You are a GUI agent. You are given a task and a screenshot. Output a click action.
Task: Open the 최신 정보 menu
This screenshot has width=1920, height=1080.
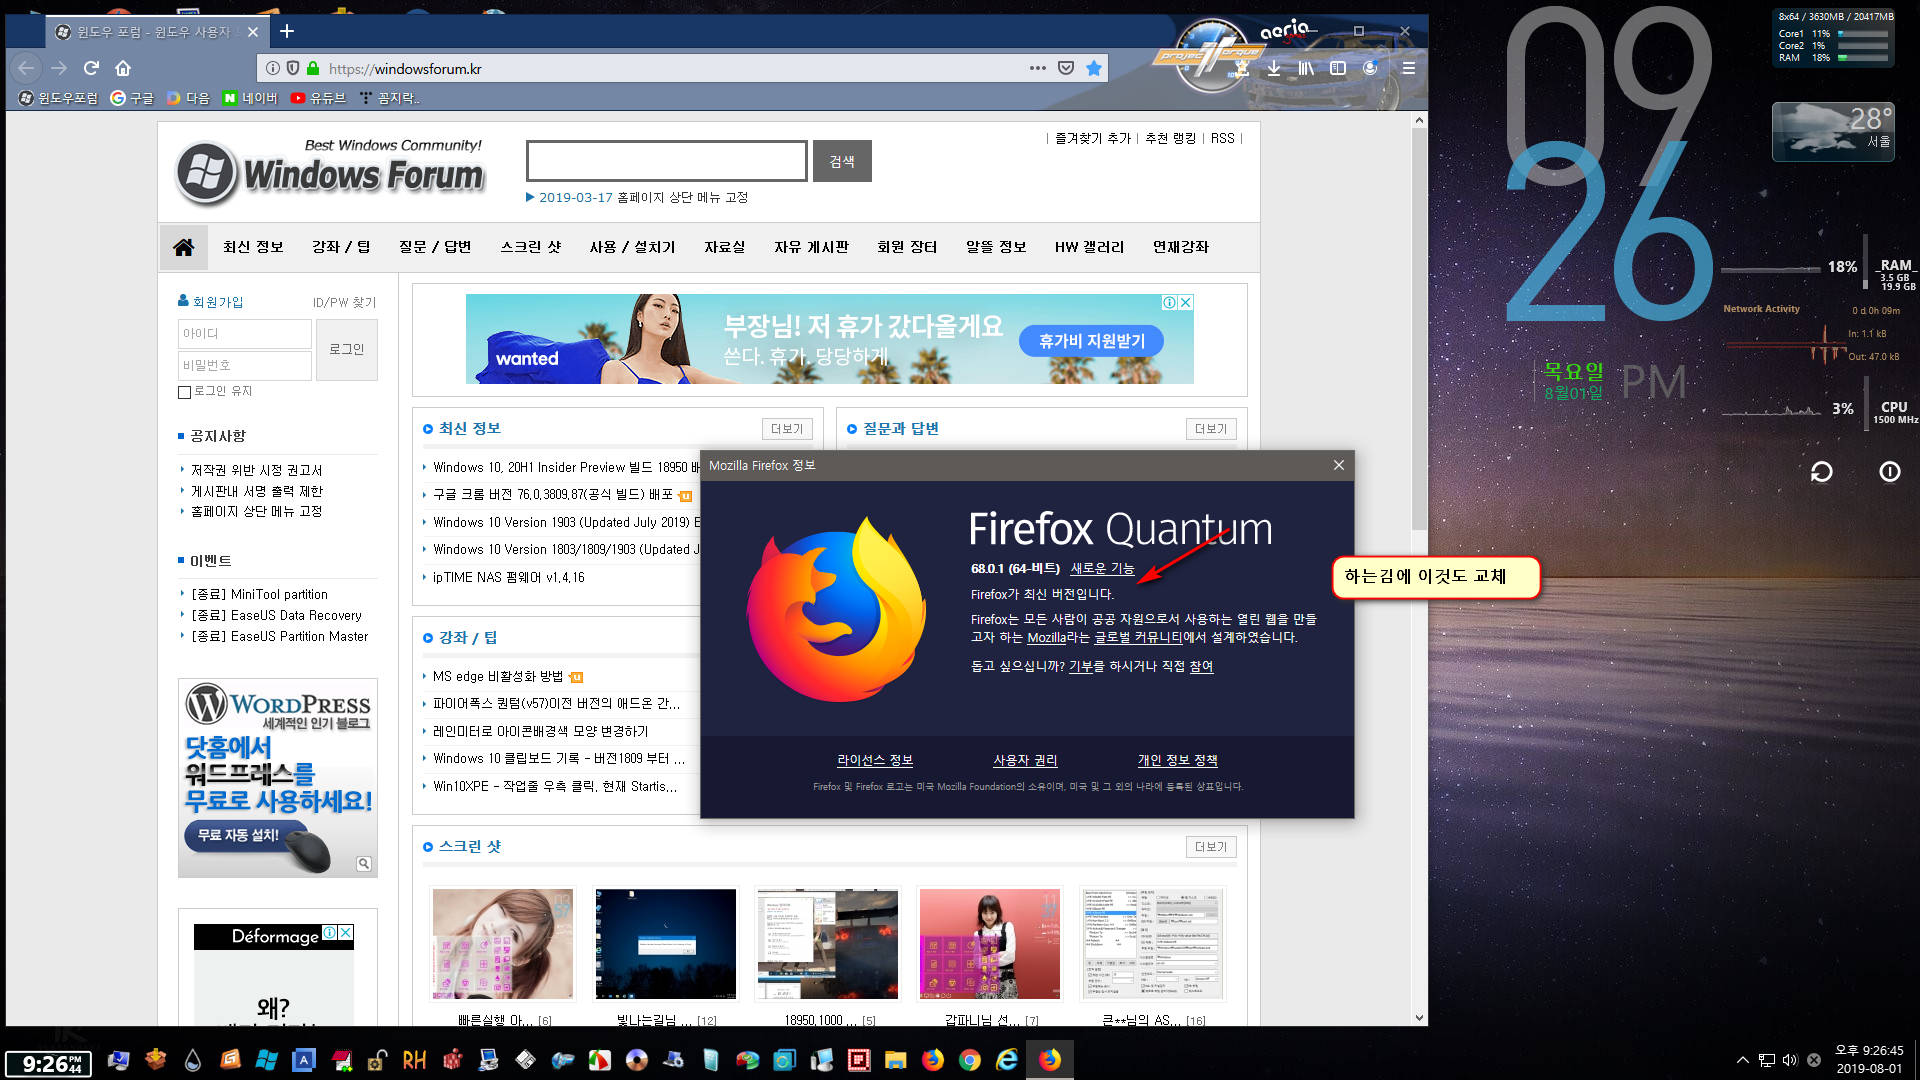pyautogui.click(x=253, y=247)
